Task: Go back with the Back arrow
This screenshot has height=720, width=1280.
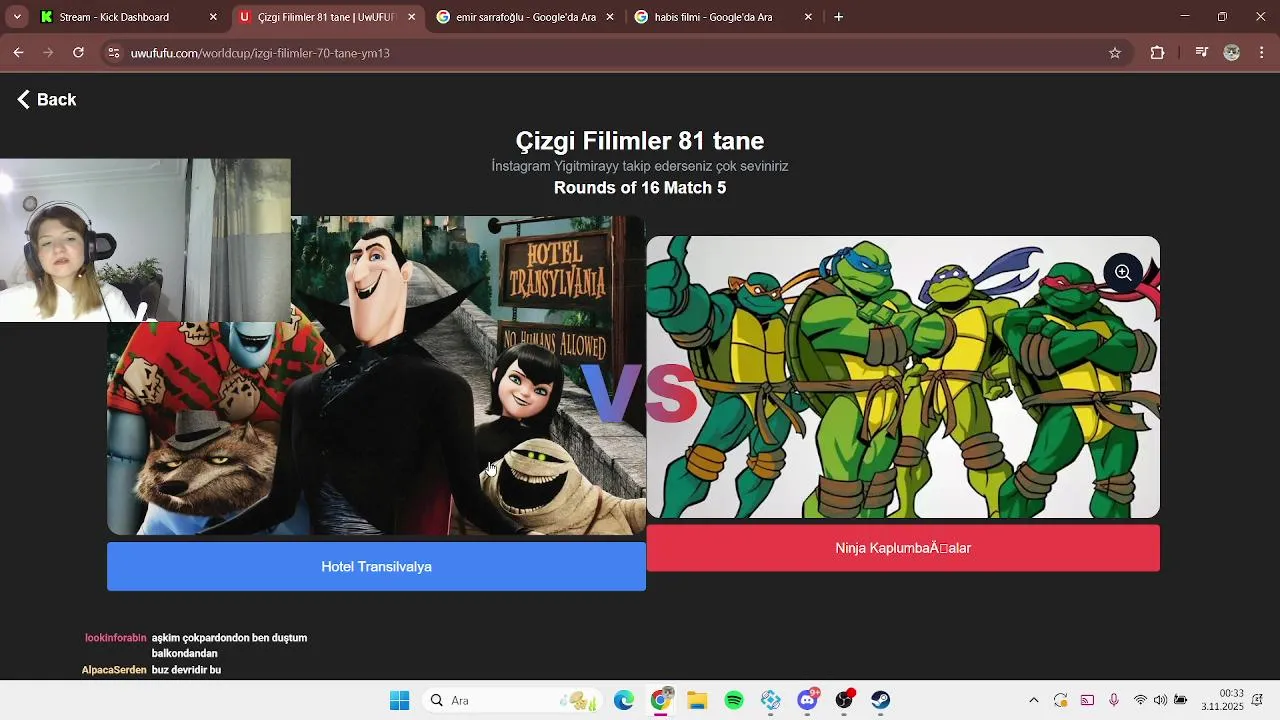Action: coord(46,99)
